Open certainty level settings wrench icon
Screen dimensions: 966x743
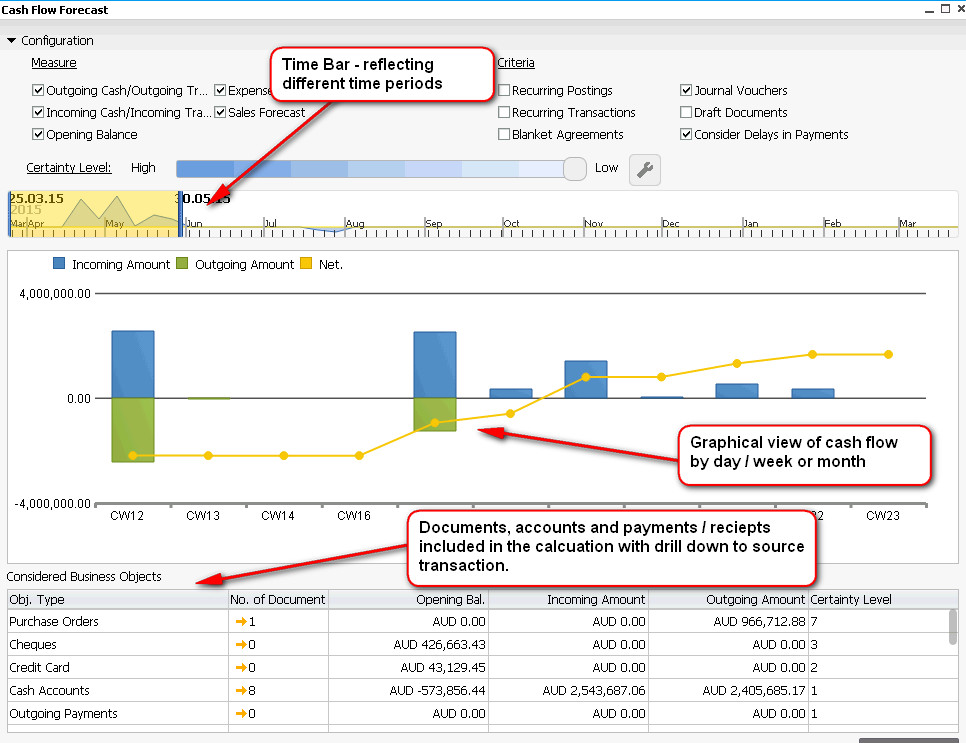coord(645,170)
